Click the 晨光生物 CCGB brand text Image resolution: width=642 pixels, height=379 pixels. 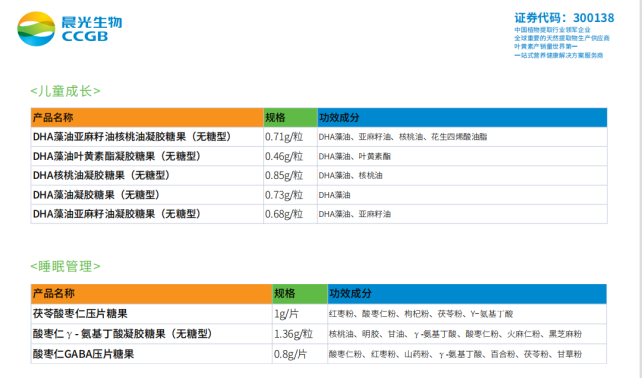[92, 29]
